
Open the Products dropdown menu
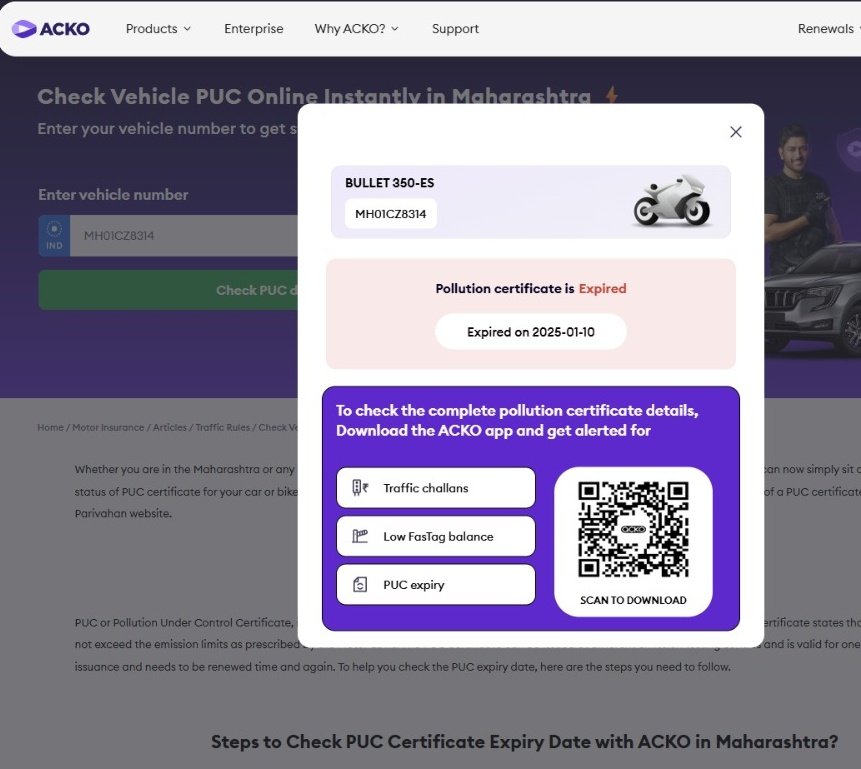pyautogui.click(x=158, y=29)
